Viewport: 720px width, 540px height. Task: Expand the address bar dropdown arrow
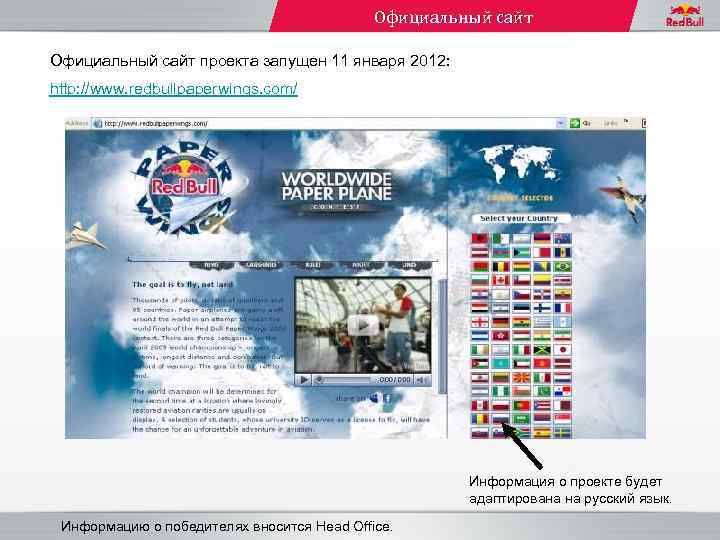pos(561,123)
